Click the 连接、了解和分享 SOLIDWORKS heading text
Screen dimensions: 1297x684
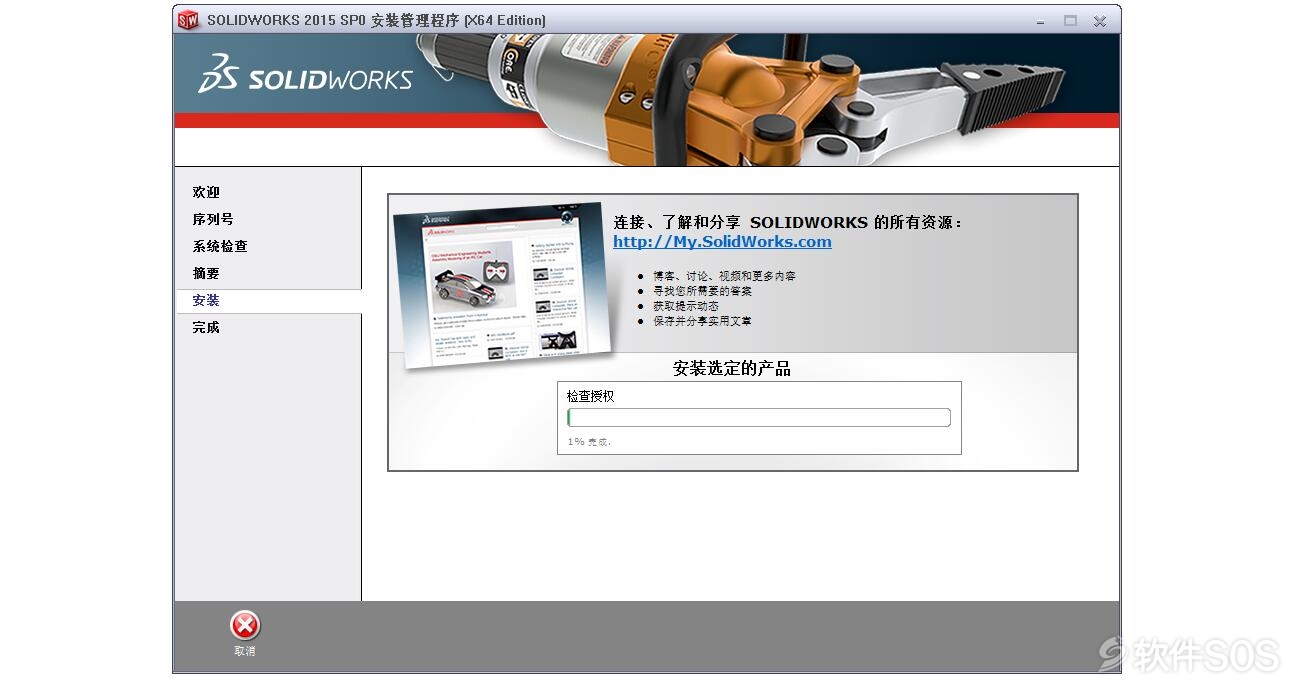pos(788,223)
